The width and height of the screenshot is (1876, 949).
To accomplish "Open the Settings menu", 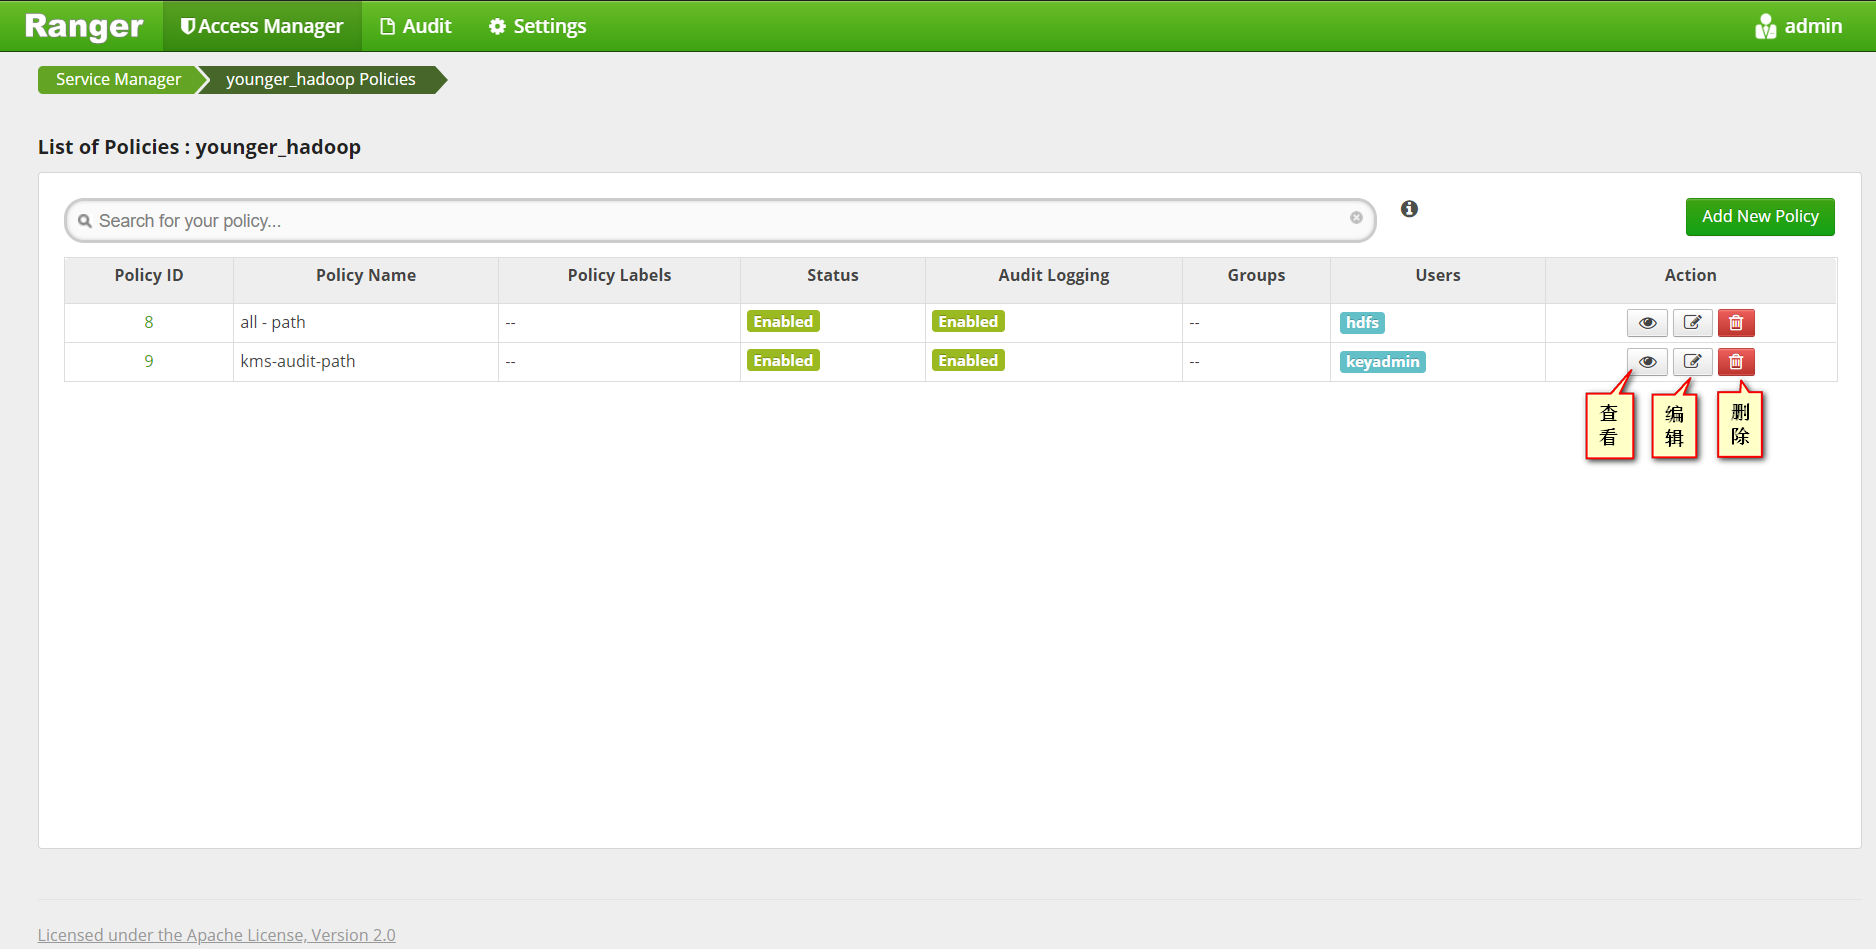I will pos(536,25).
